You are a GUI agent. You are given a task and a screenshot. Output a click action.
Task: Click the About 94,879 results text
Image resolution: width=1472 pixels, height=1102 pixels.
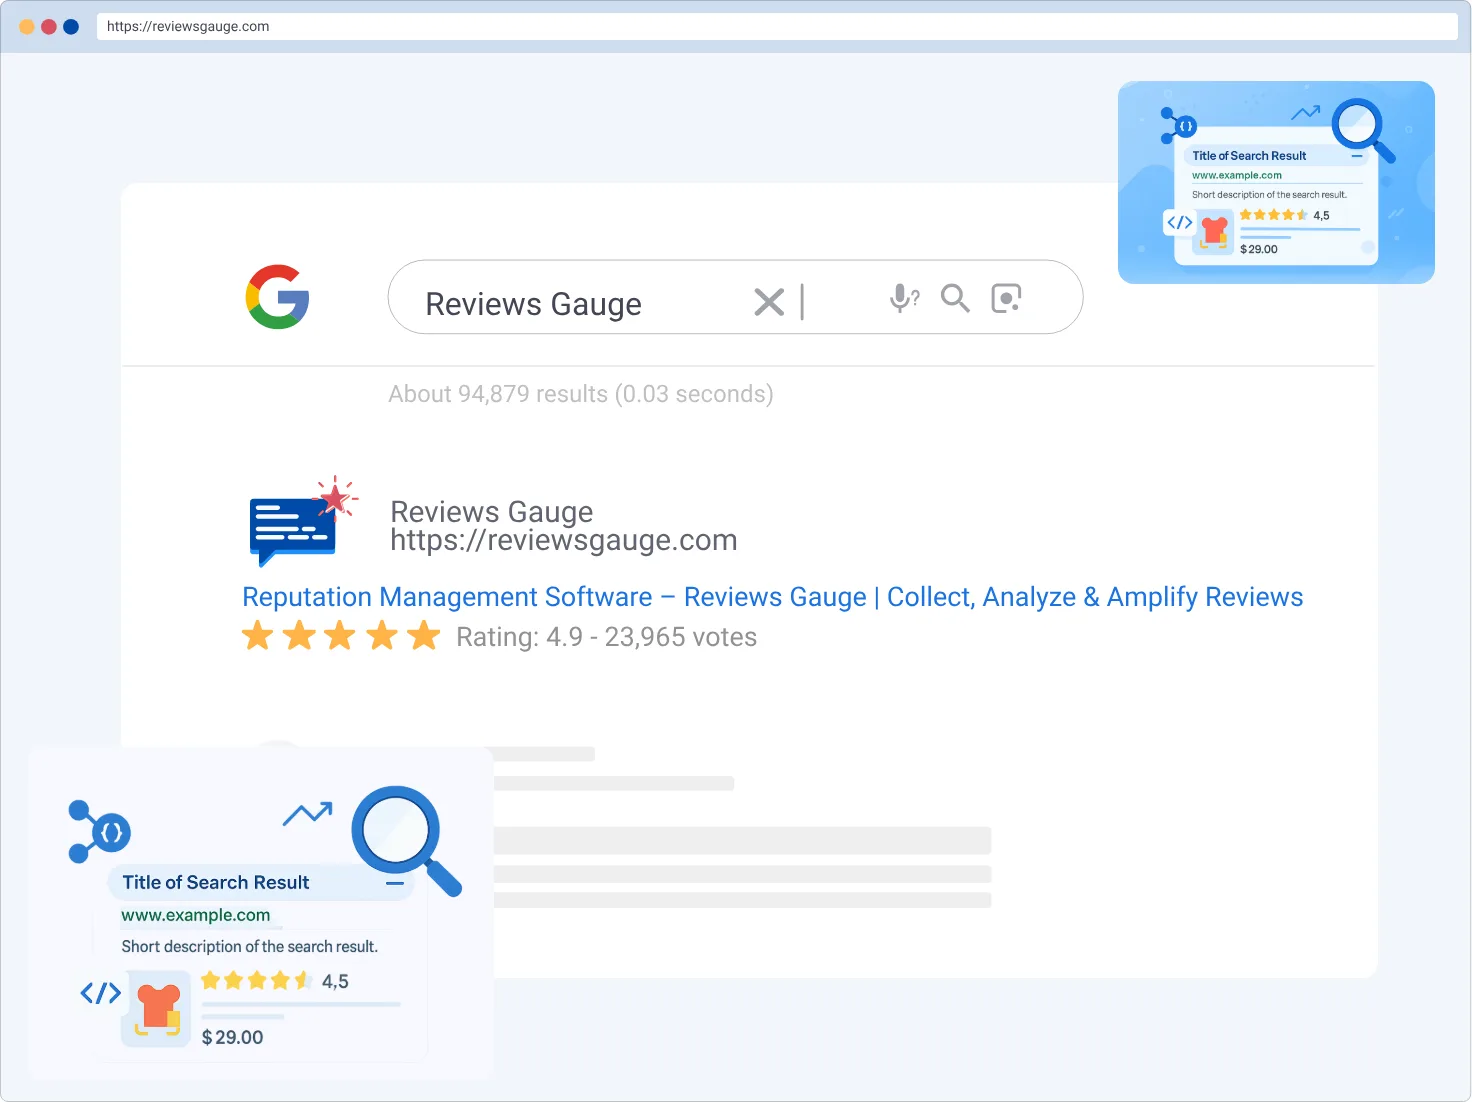pos(581,394)
